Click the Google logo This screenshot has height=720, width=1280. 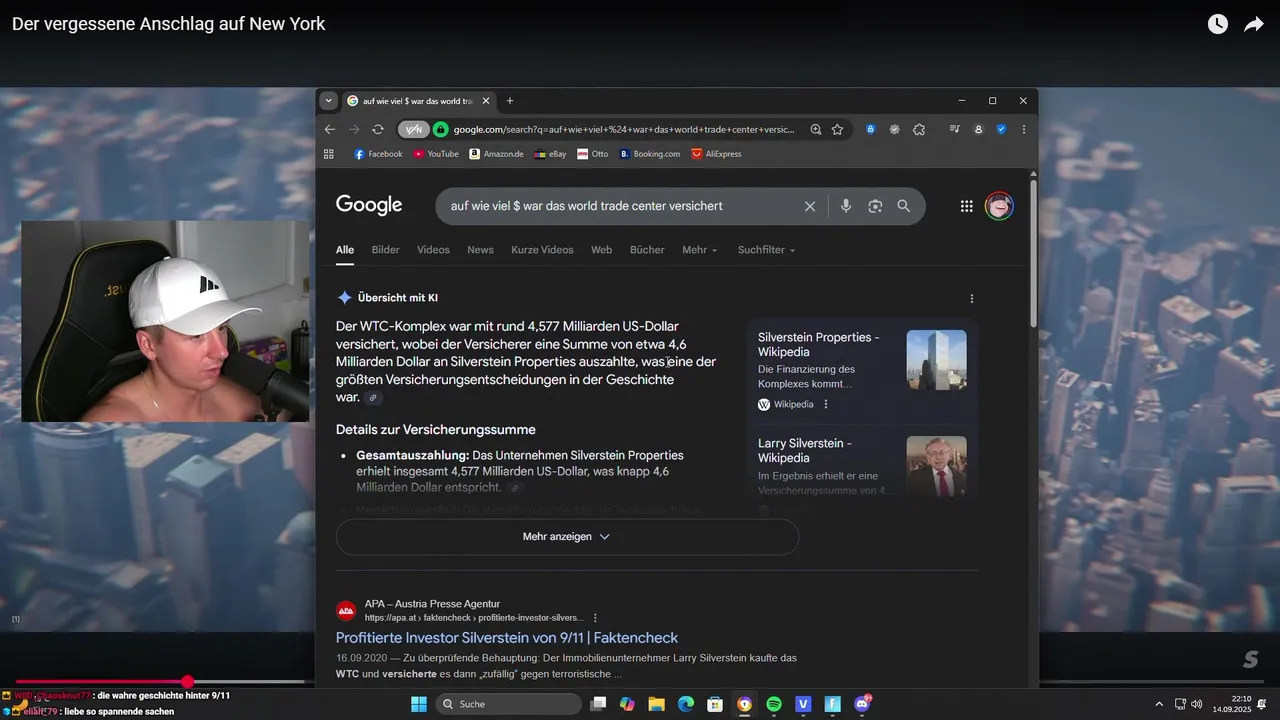(369, 205)
